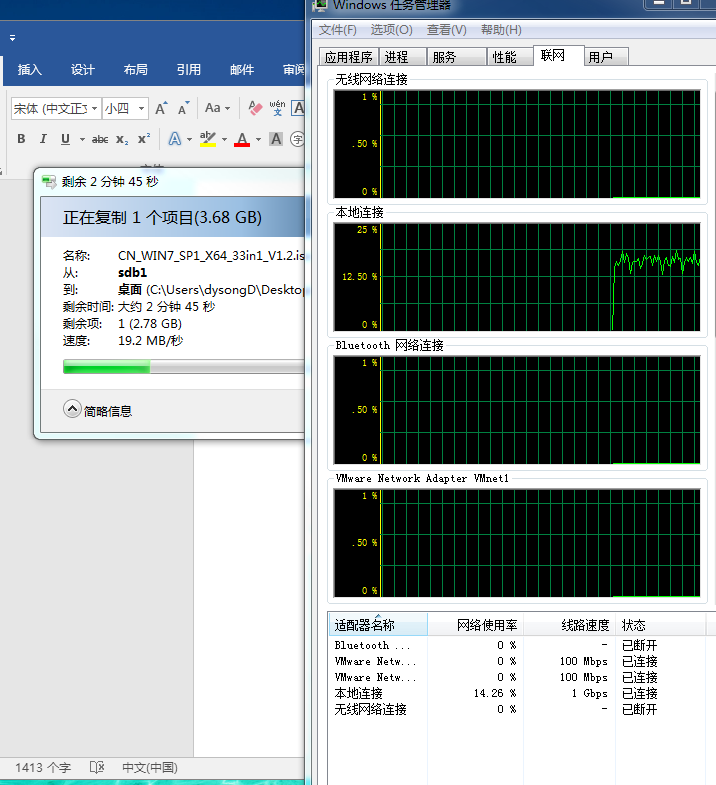The image size is (716, 785).
Task: Clear all formatting eraser icon
Action: (x=255, y=108)
